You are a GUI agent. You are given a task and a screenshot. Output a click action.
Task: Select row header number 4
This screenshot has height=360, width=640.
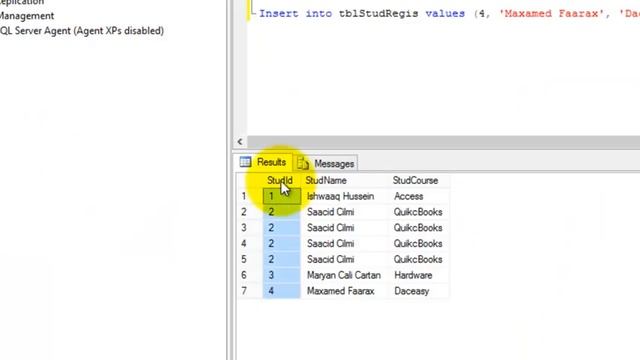pyautogui.click(x=249, y=244)
